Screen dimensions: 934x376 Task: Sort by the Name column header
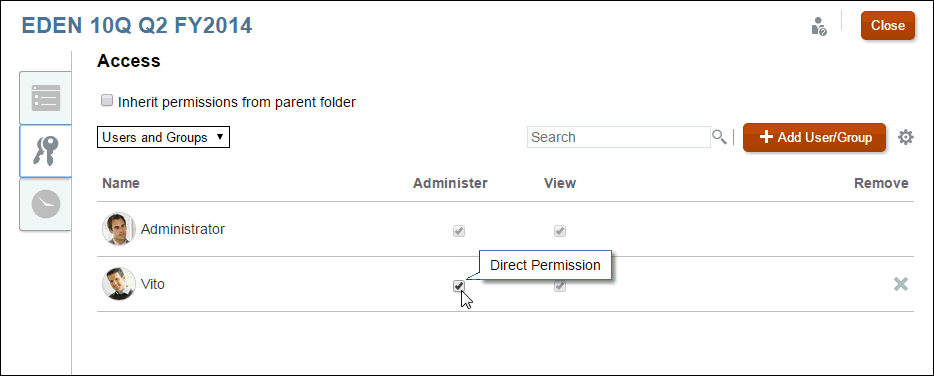point(121,183)
